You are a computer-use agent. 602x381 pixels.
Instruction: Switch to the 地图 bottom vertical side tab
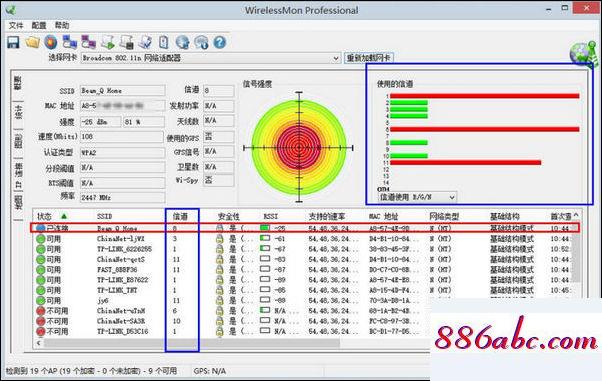click(18, 202)
